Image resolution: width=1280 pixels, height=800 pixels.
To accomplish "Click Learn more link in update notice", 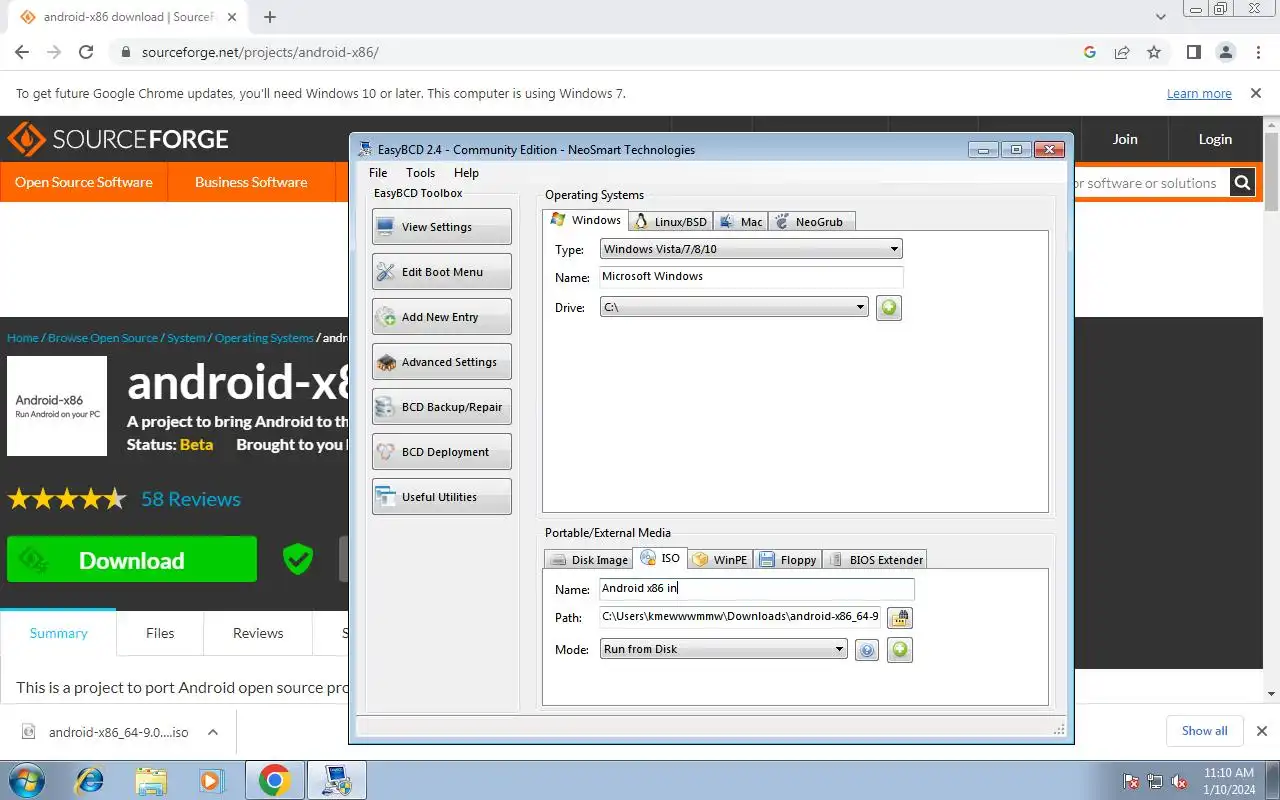I will pyautogui.click(x=1199, y=94).
